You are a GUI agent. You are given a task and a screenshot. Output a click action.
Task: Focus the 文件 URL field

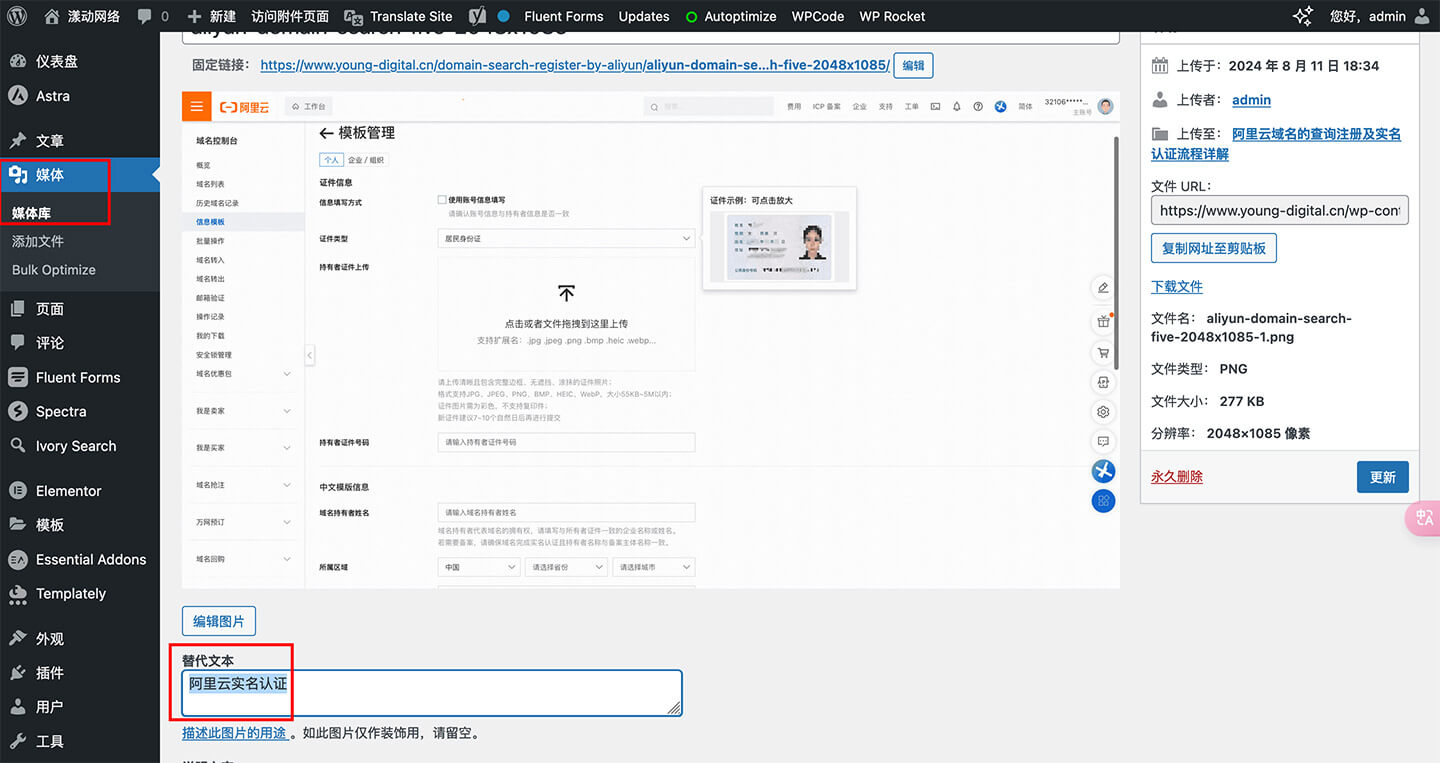click(1280, 211)
